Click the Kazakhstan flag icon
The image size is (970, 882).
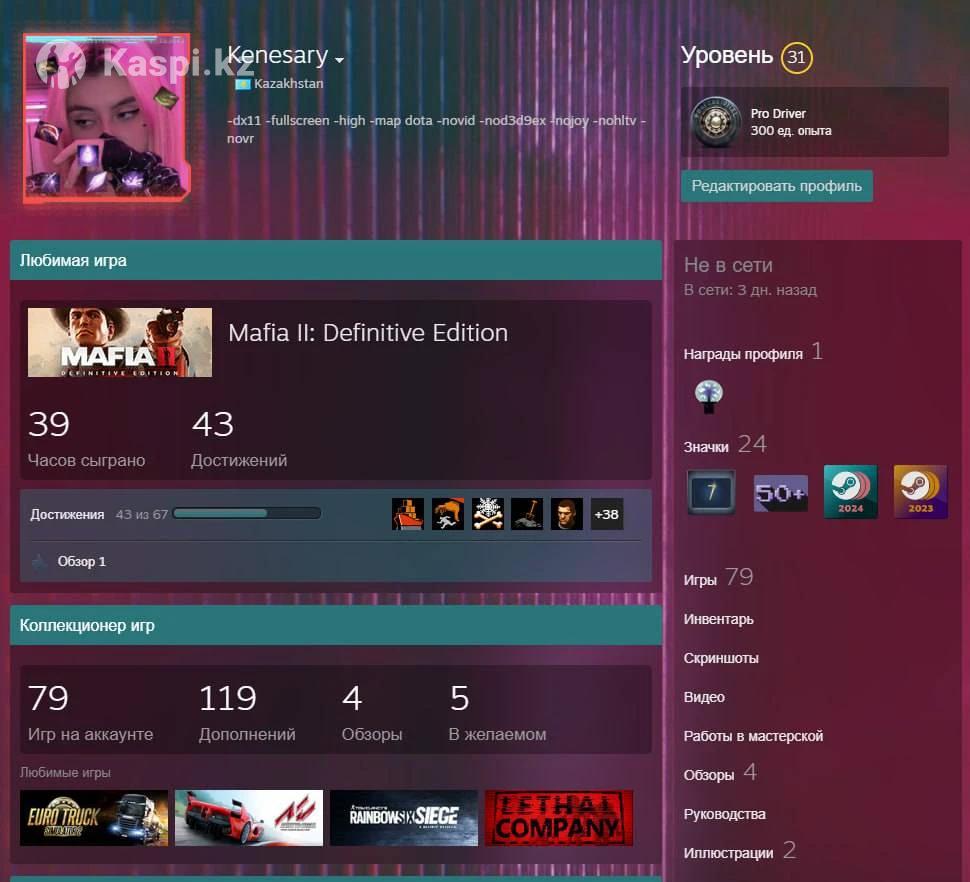[242, 83]
